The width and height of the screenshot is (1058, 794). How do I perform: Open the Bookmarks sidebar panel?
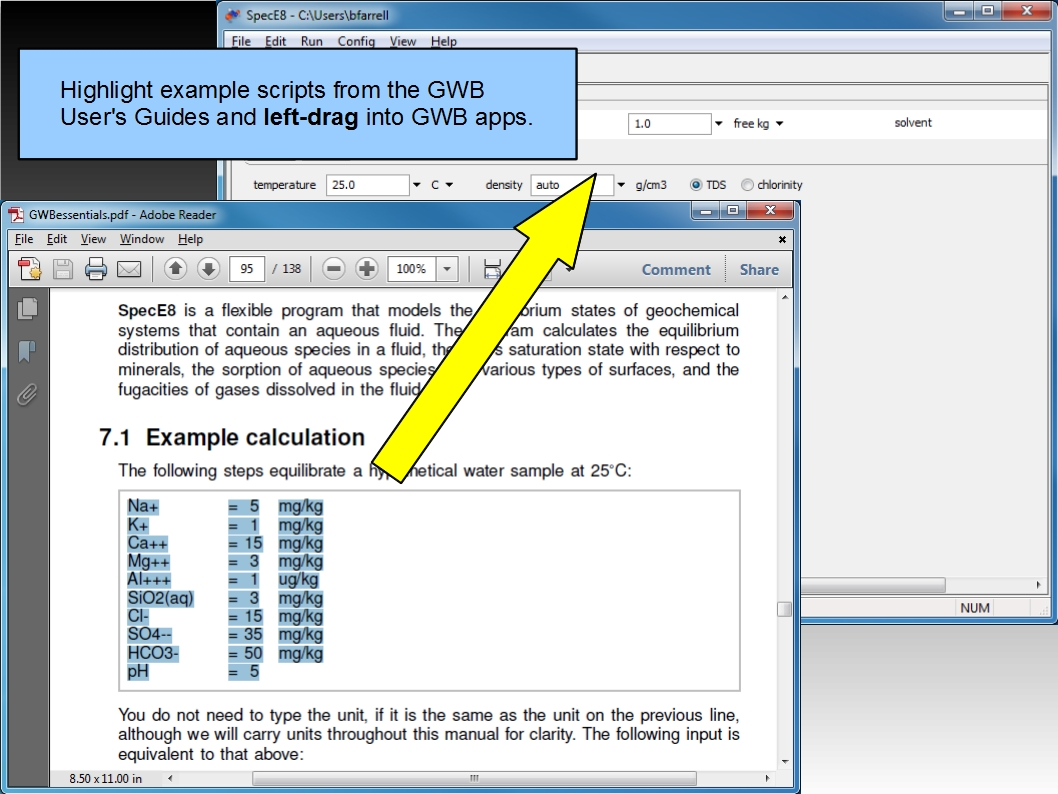pos(27,351)
